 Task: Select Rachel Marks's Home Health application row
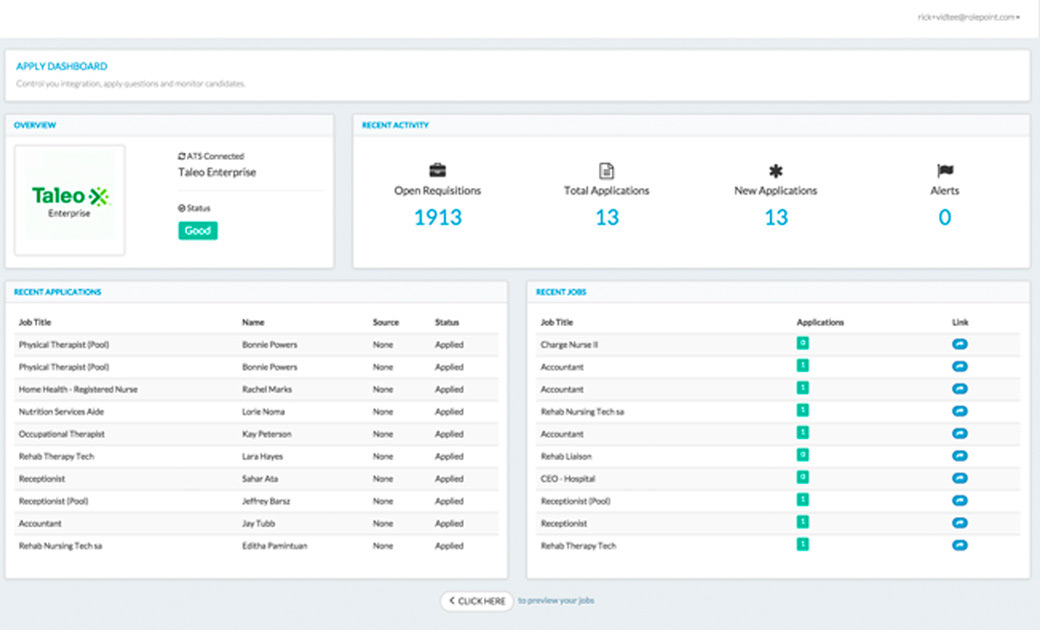point(250,389)
